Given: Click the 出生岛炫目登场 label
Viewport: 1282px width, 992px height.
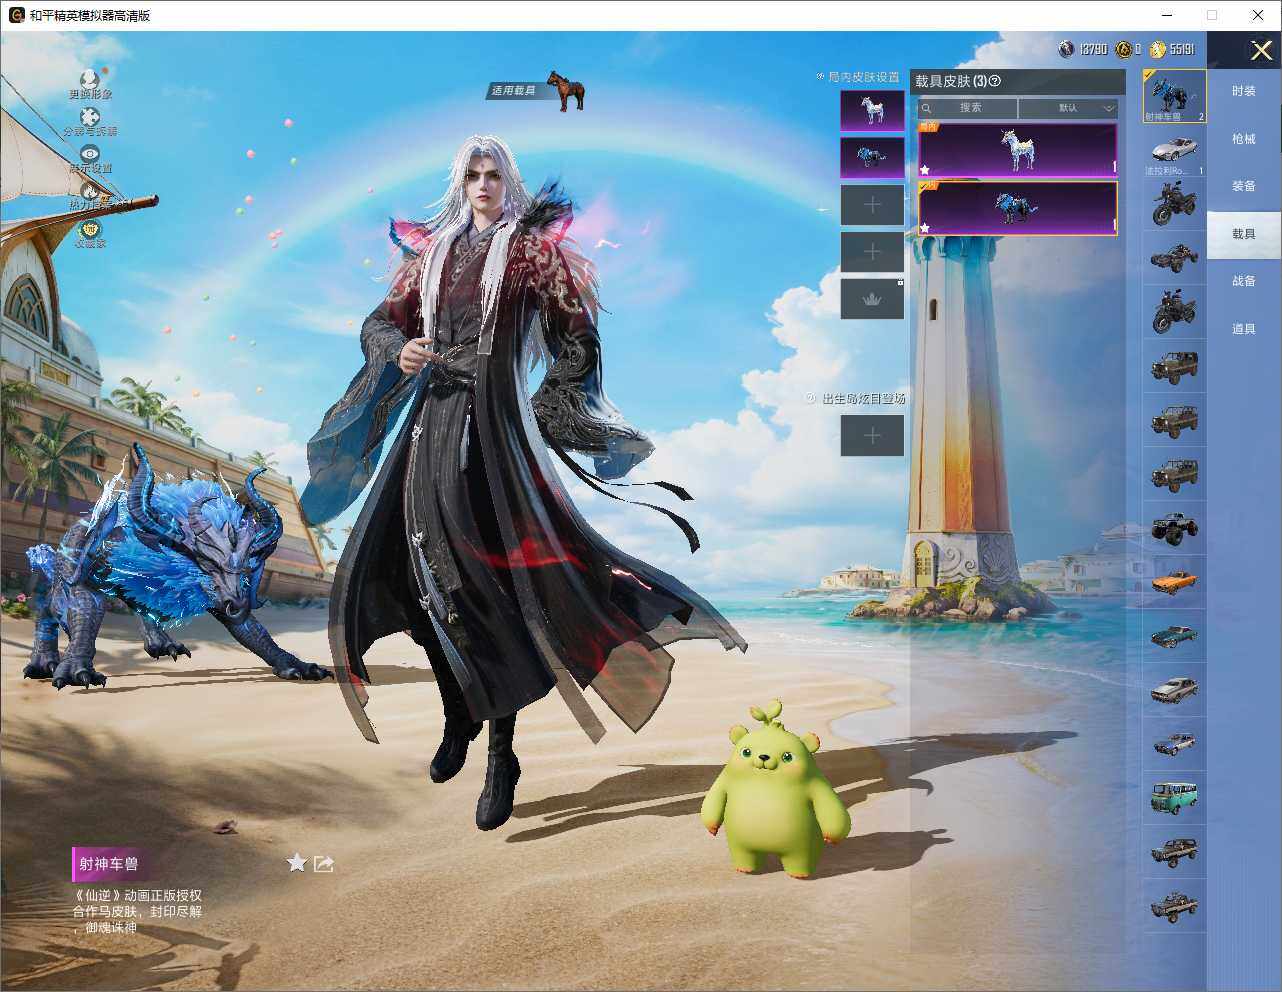Looking at the screenshot, I should click(864, 398).
